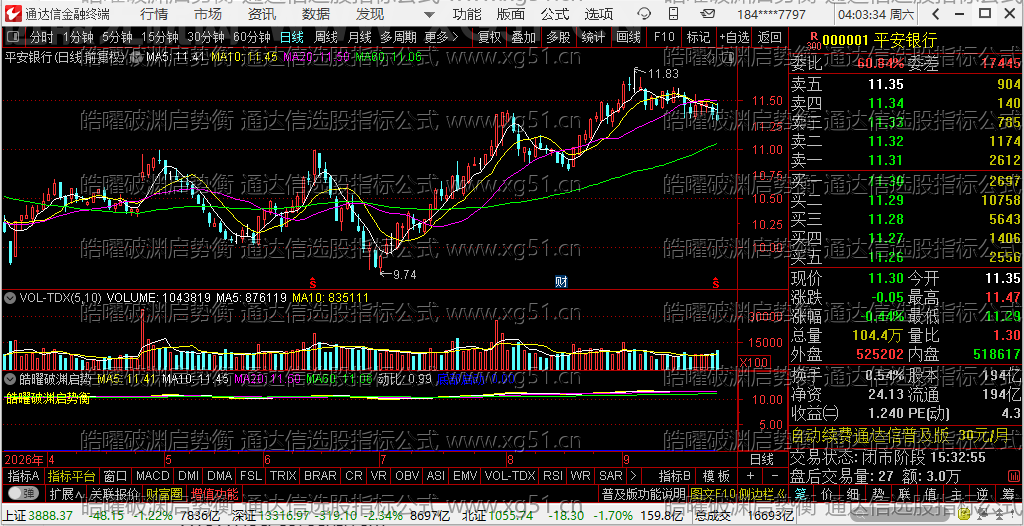Select the 笔 tab icon
Viewport: 1024px width, 526px height.
(802, 493)
